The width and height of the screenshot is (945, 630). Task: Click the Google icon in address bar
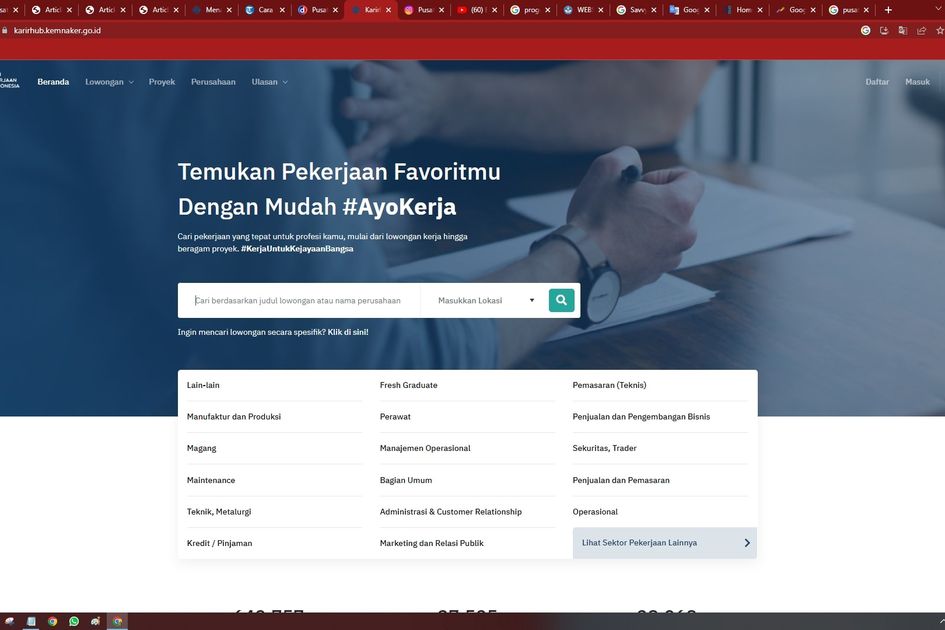pyautogui.click(x=865, y=30)
